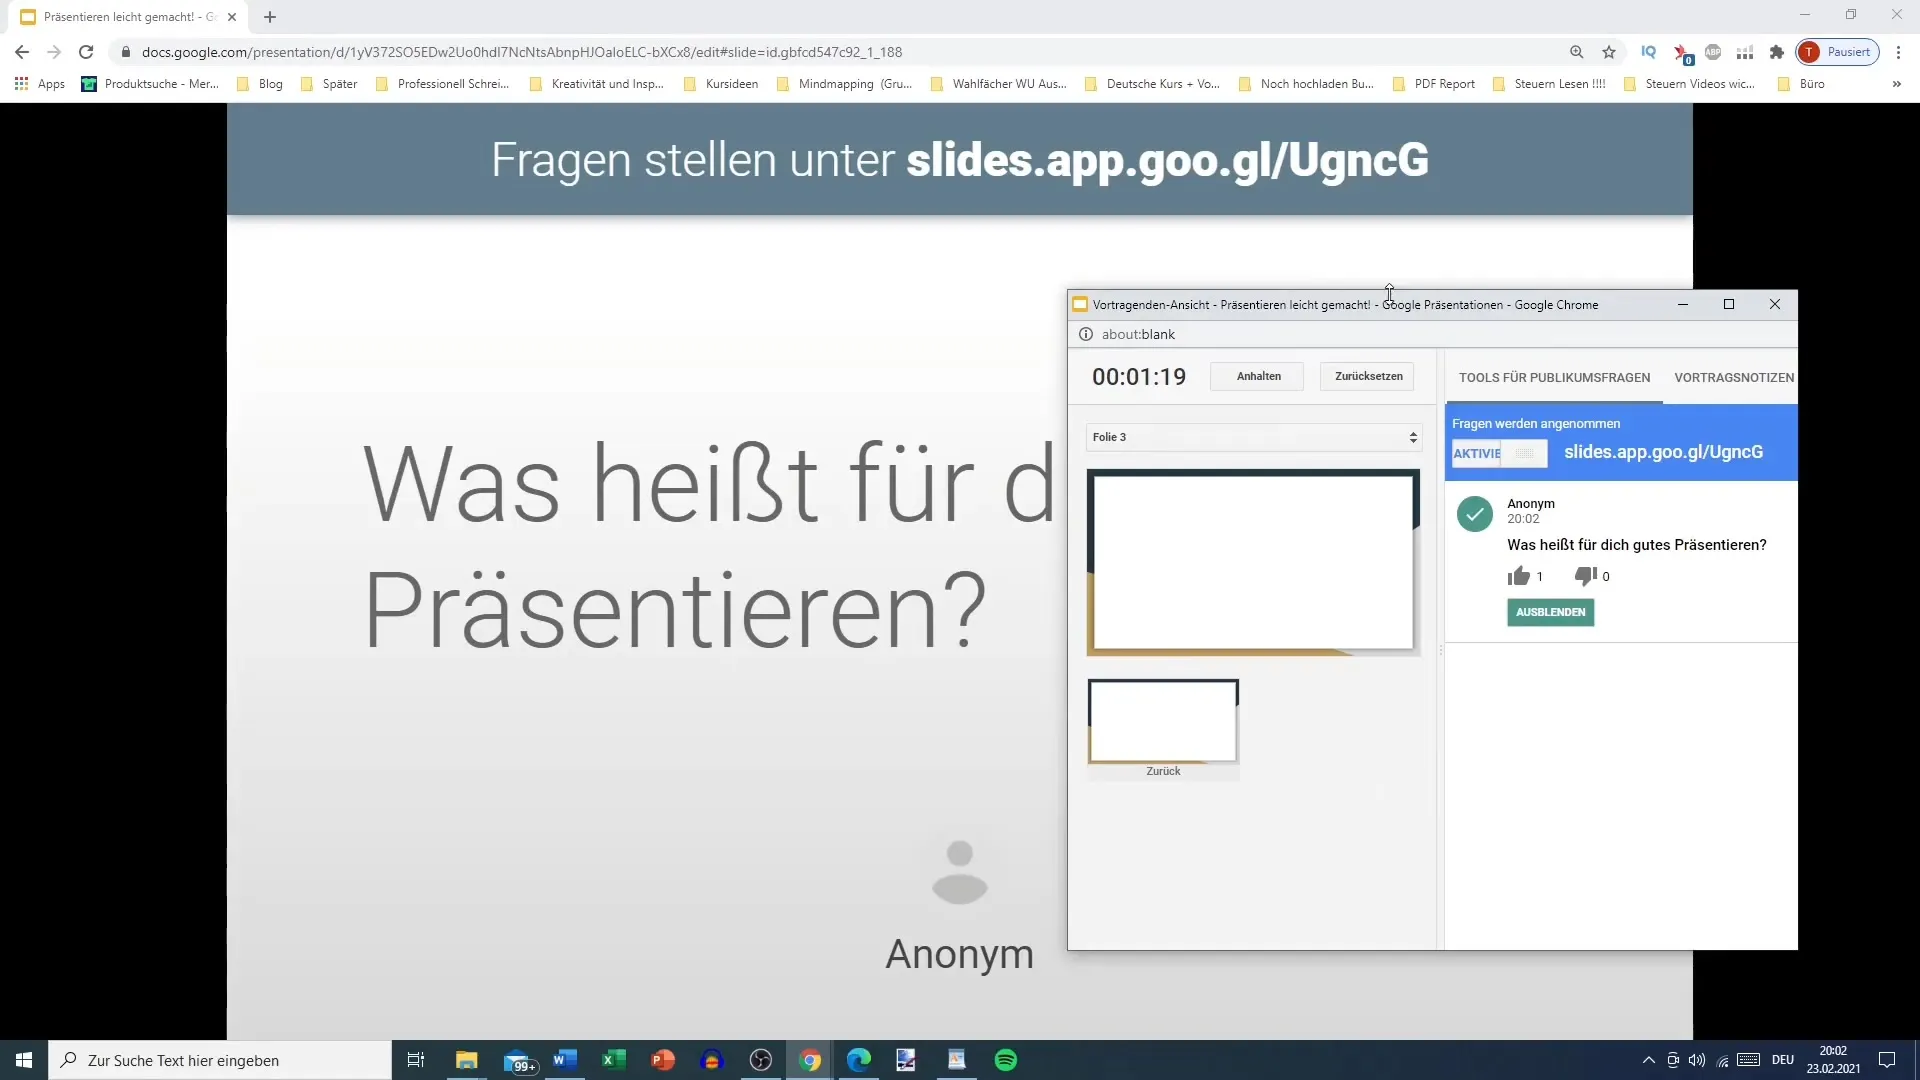1920x1080 pixels.
Task: Show hidden system tray icons chevron
Action: [1648, 1060]
